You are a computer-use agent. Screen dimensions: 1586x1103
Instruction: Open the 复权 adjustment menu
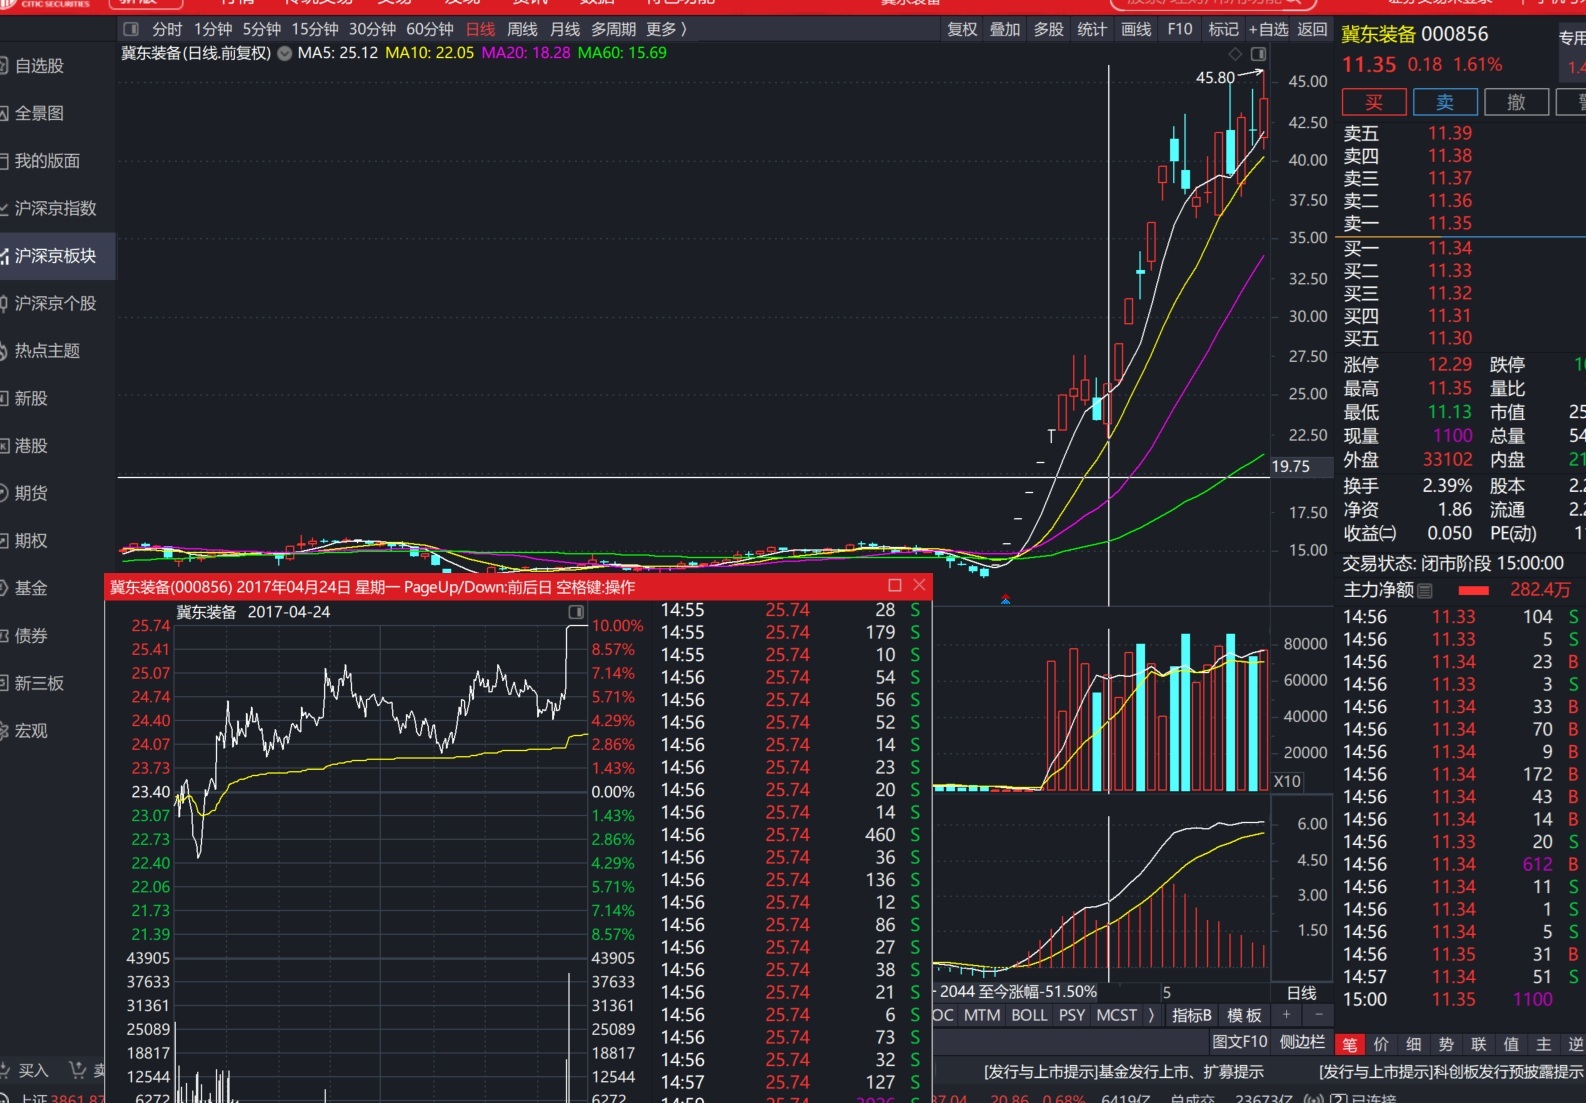[x=962, y=29]
